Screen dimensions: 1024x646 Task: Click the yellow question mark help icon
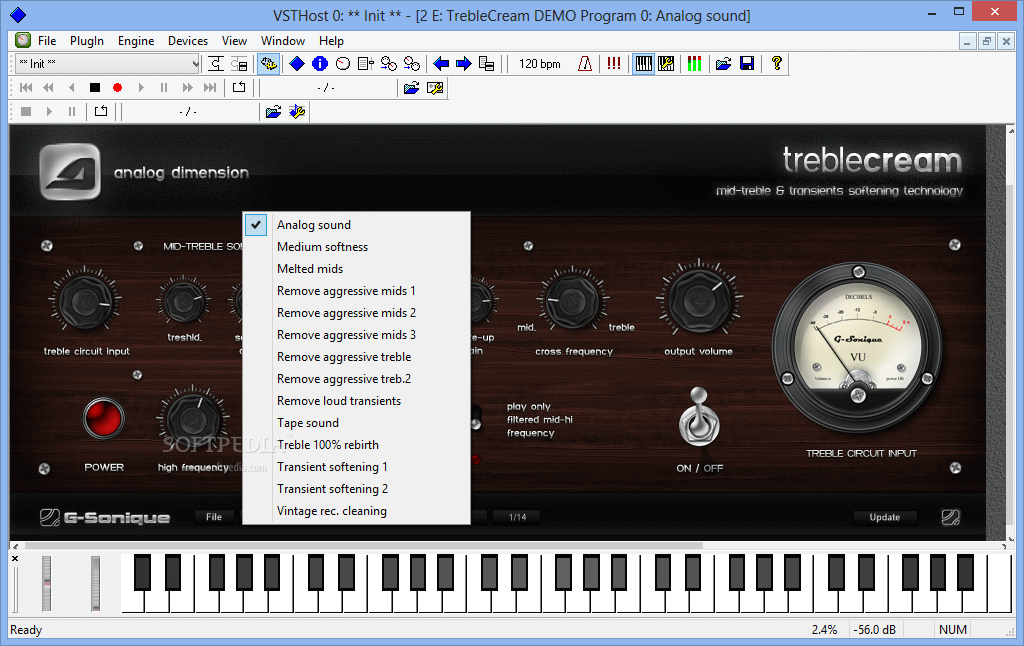[x=776, y=63]
